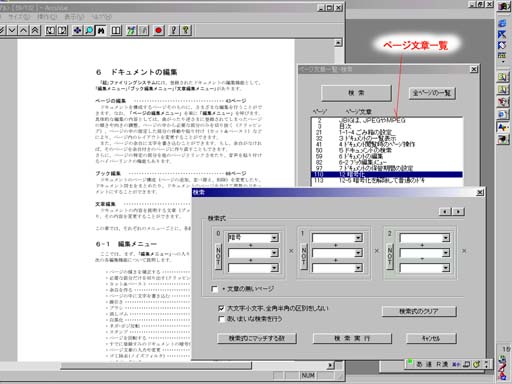Close the page text list window

474,69
